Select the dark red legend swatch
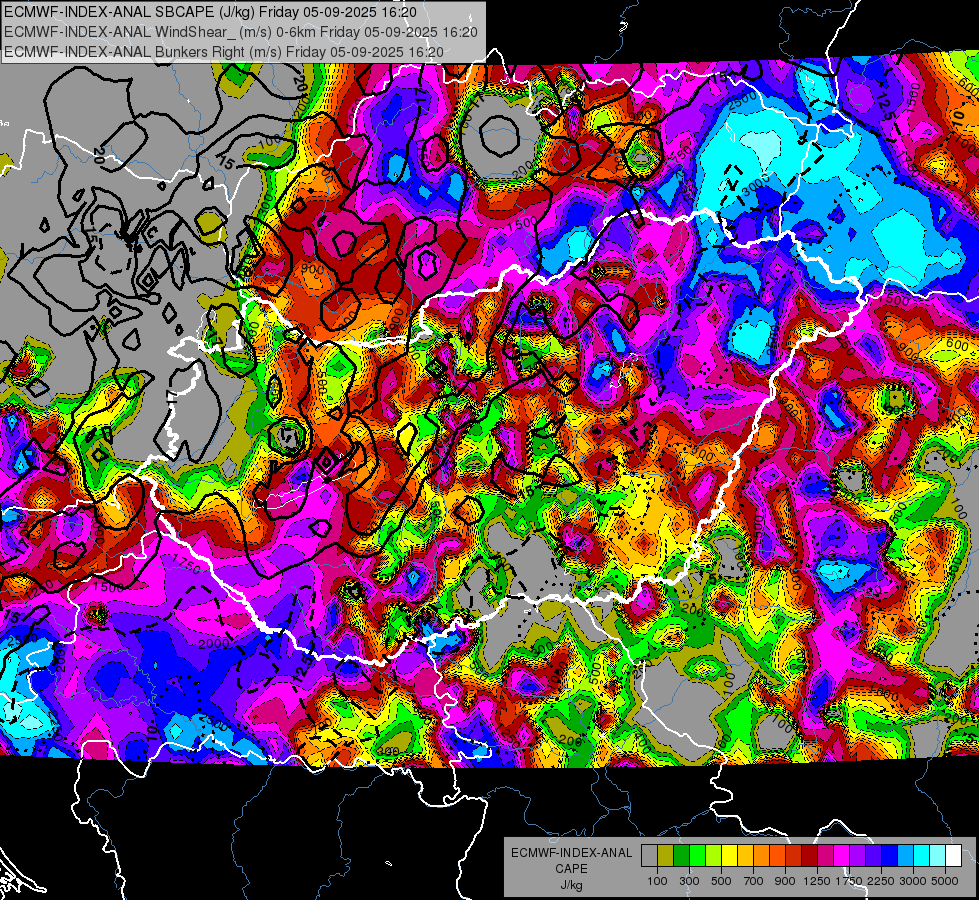 (x=809, y=856)
